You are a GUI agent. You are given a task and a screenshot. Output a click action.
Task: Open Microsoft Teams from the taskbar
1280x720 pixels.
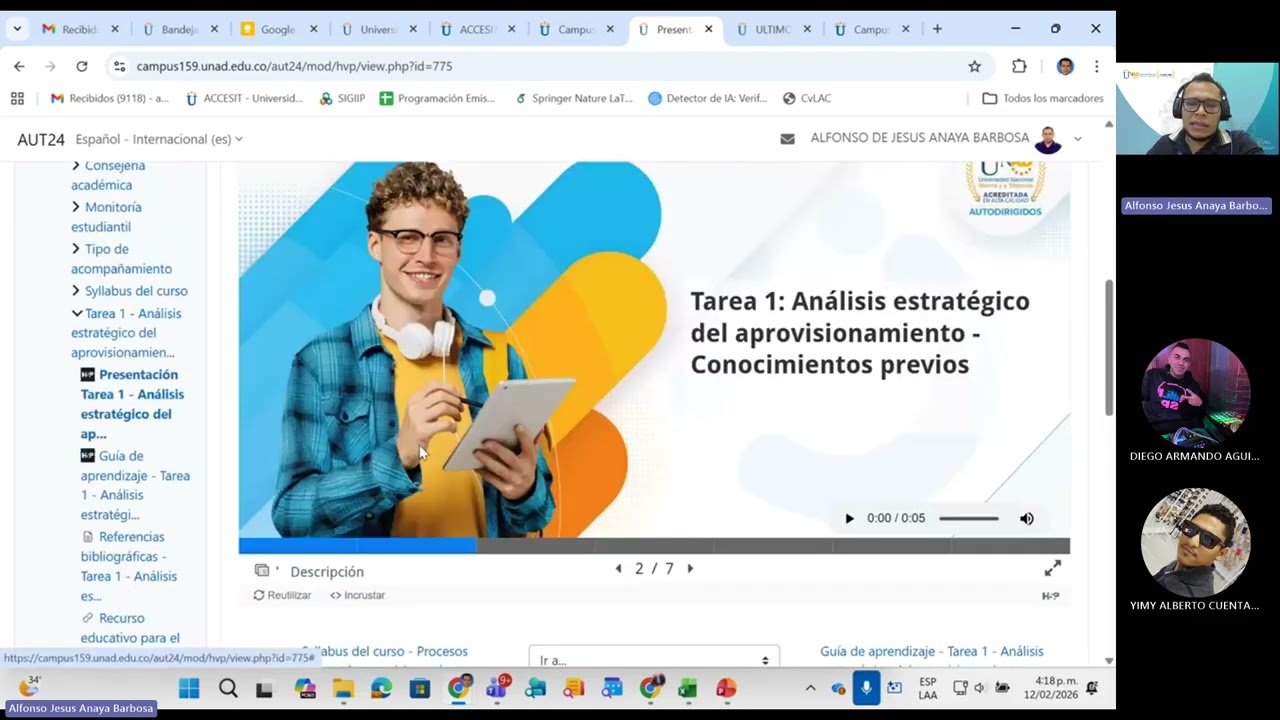(x=497, y=688)
